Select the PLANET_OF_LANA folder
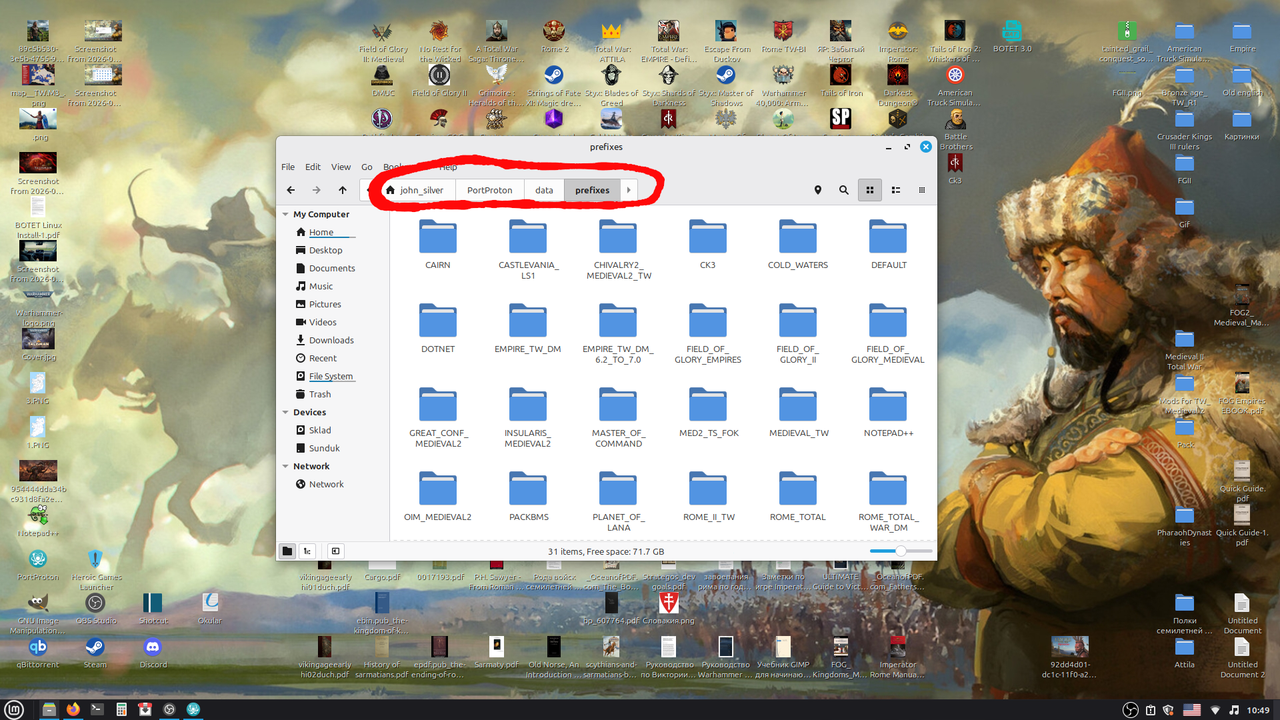 tap(618, 501)
